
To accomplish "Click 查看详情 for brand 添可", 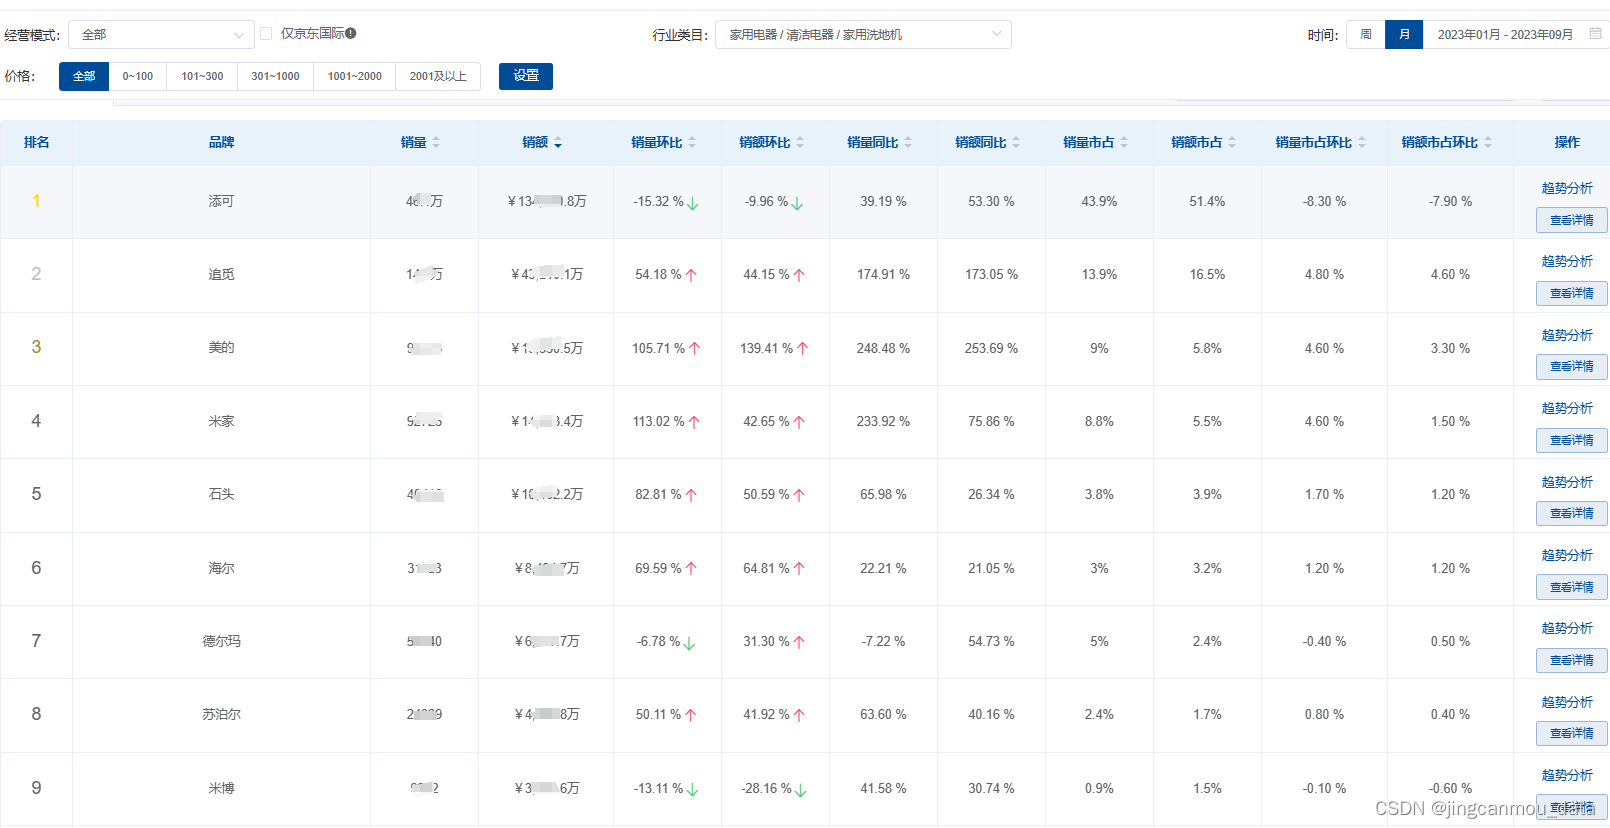I will point(1572,220).
